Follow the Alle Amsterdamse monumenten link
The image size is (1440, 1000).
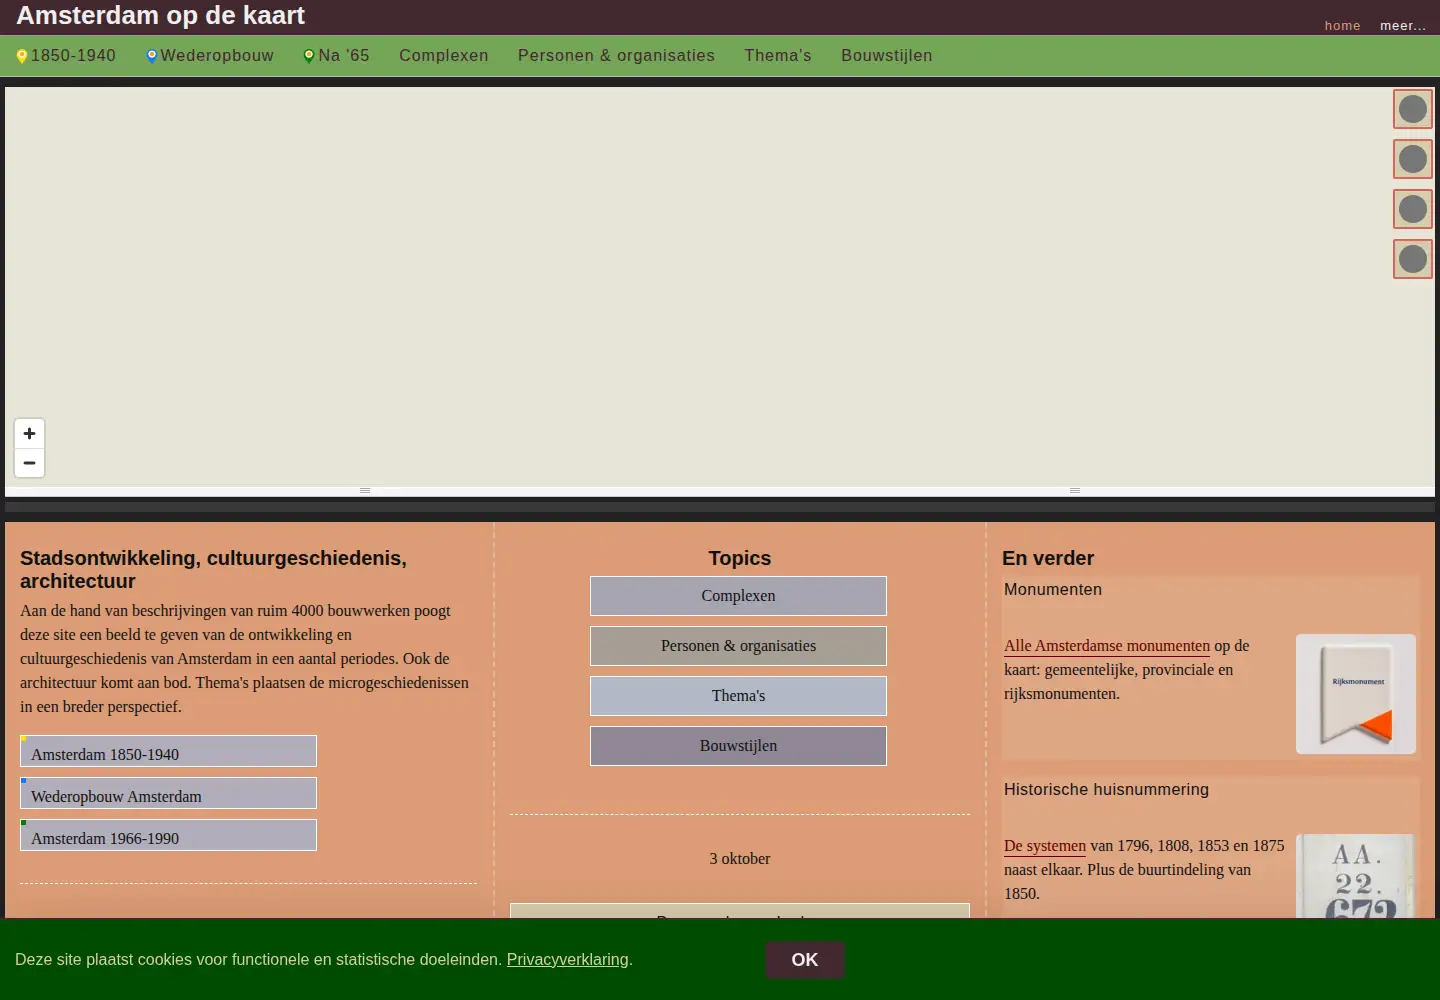coord(1107,646)
